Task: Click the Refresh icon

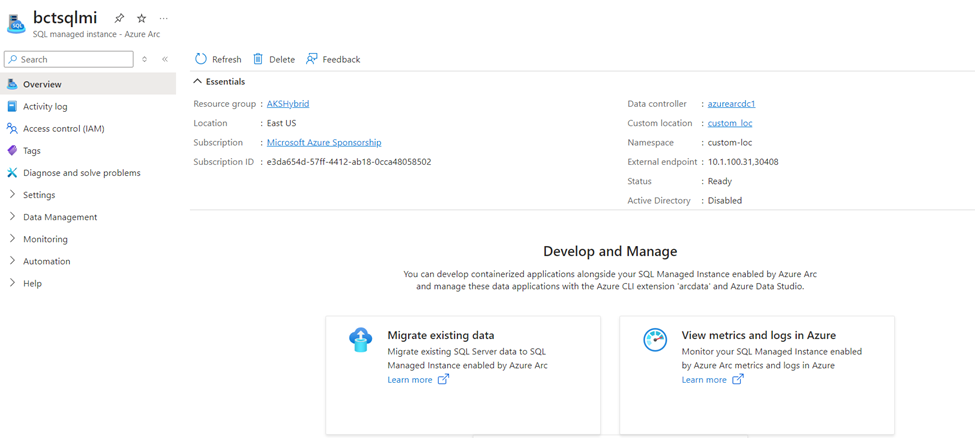Action: [x=201, y=59]
